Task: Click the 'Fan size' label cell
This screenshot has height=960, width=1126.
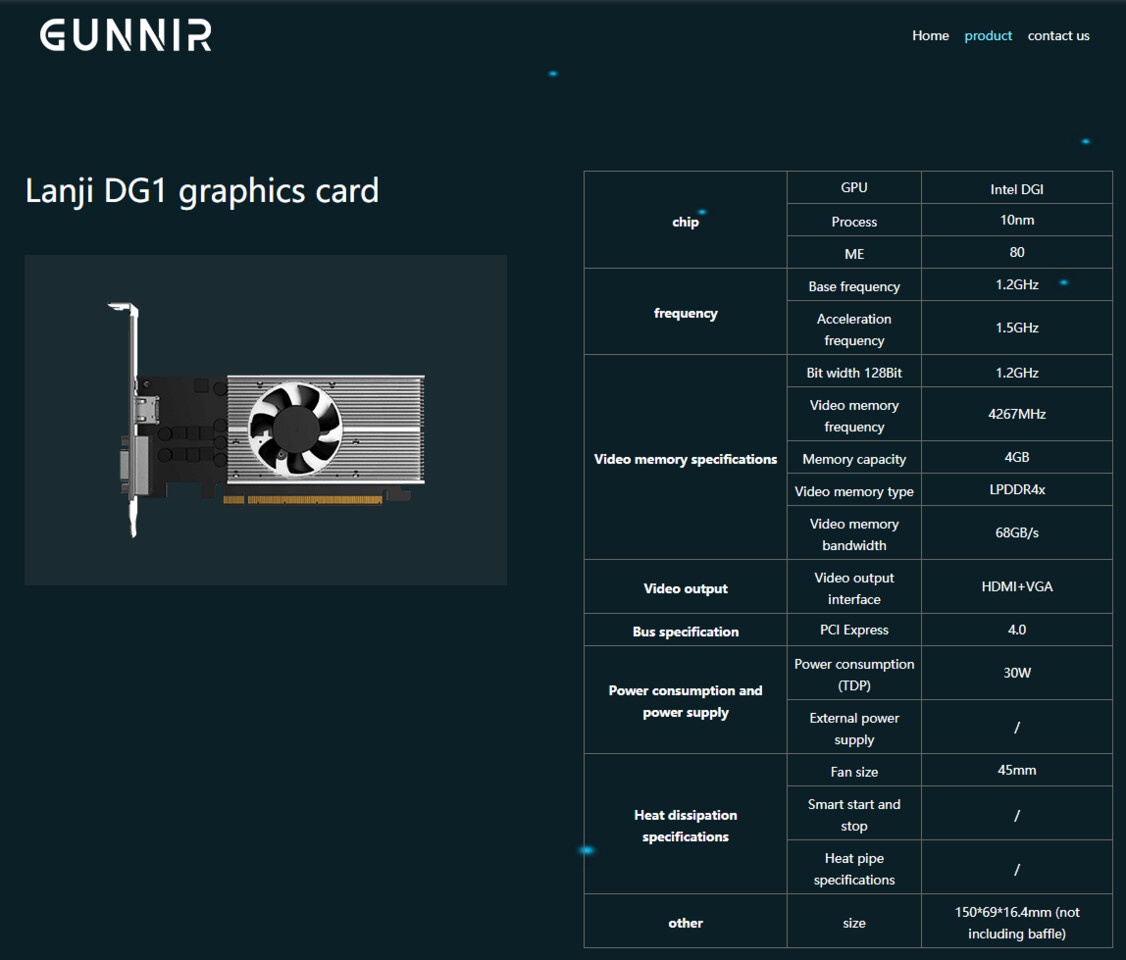Action: coord(854,770)
